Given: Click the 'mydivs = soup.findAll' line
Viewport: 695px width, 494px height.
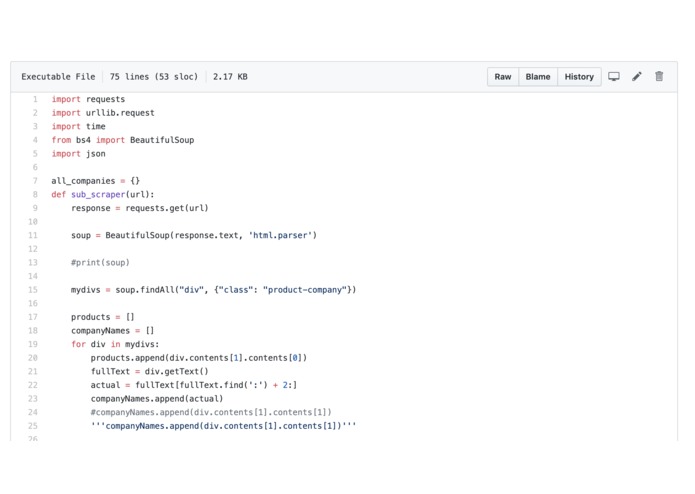Looking at the screenshot, I should 214,290.
